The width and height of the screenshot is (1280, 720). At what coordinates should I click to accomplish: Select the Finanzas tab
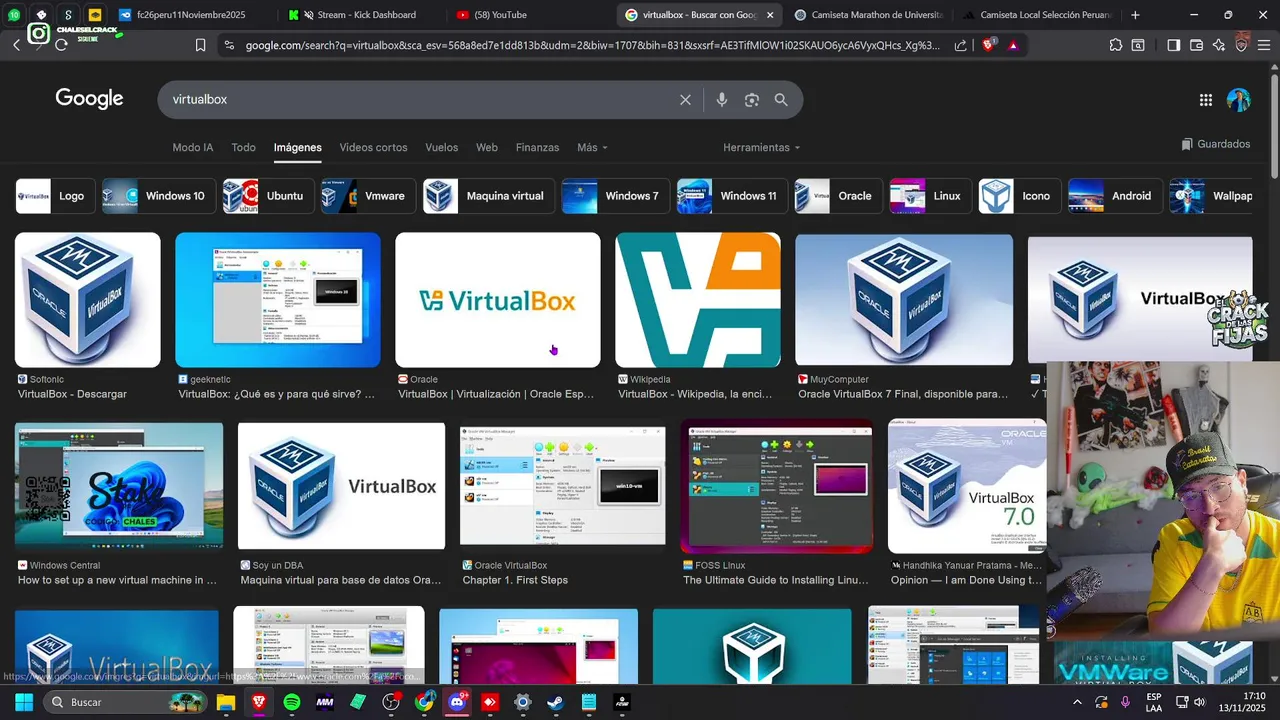click(x=537, y=147)
